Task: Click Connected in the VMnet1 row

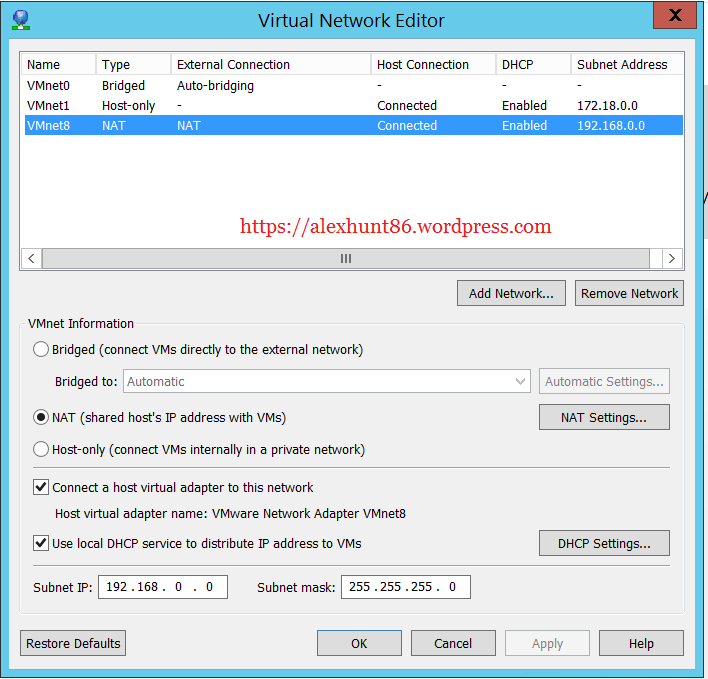Action: tap(407, 106)
